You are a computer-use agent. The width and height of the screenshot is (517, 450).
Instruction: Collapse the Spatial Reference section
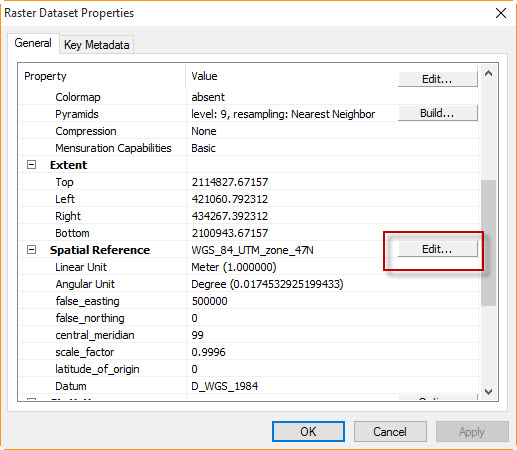pos(31,250)
